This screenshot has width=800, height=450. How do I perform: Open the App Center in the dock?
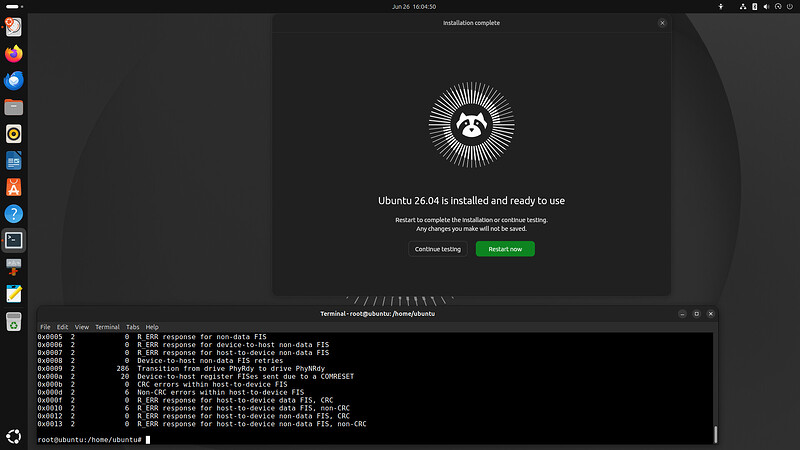13,187
